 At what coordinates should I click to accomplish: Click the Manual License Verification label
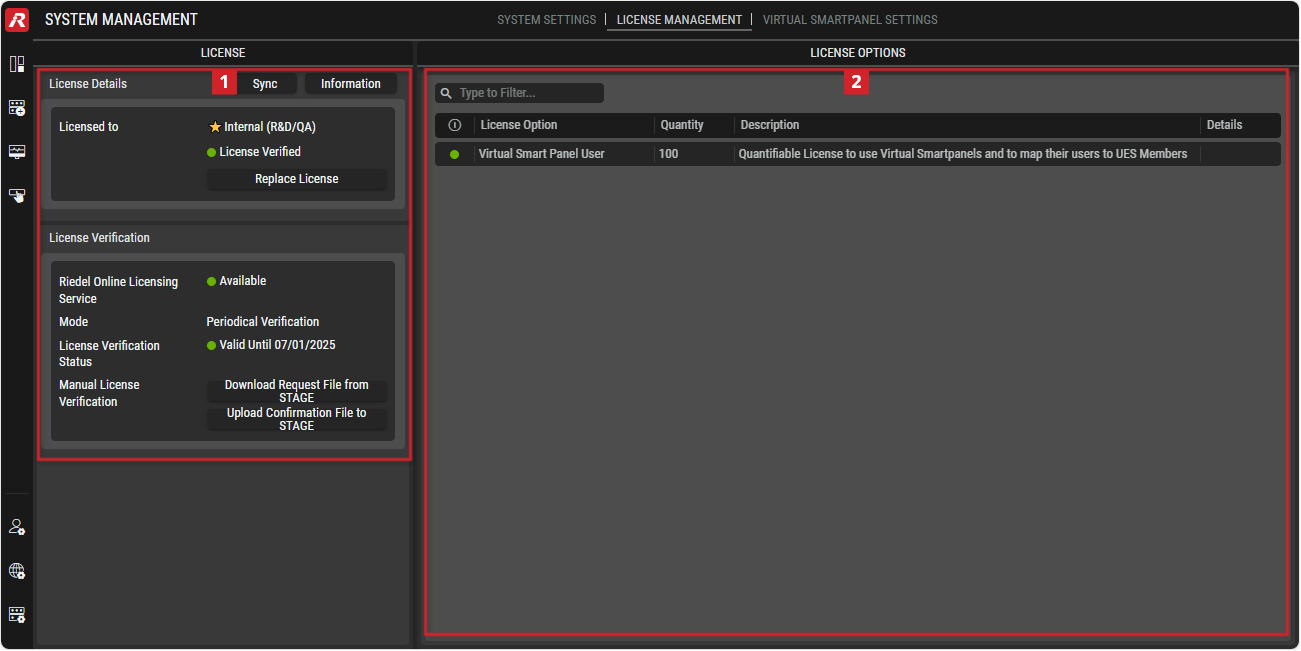click(99, 393)
